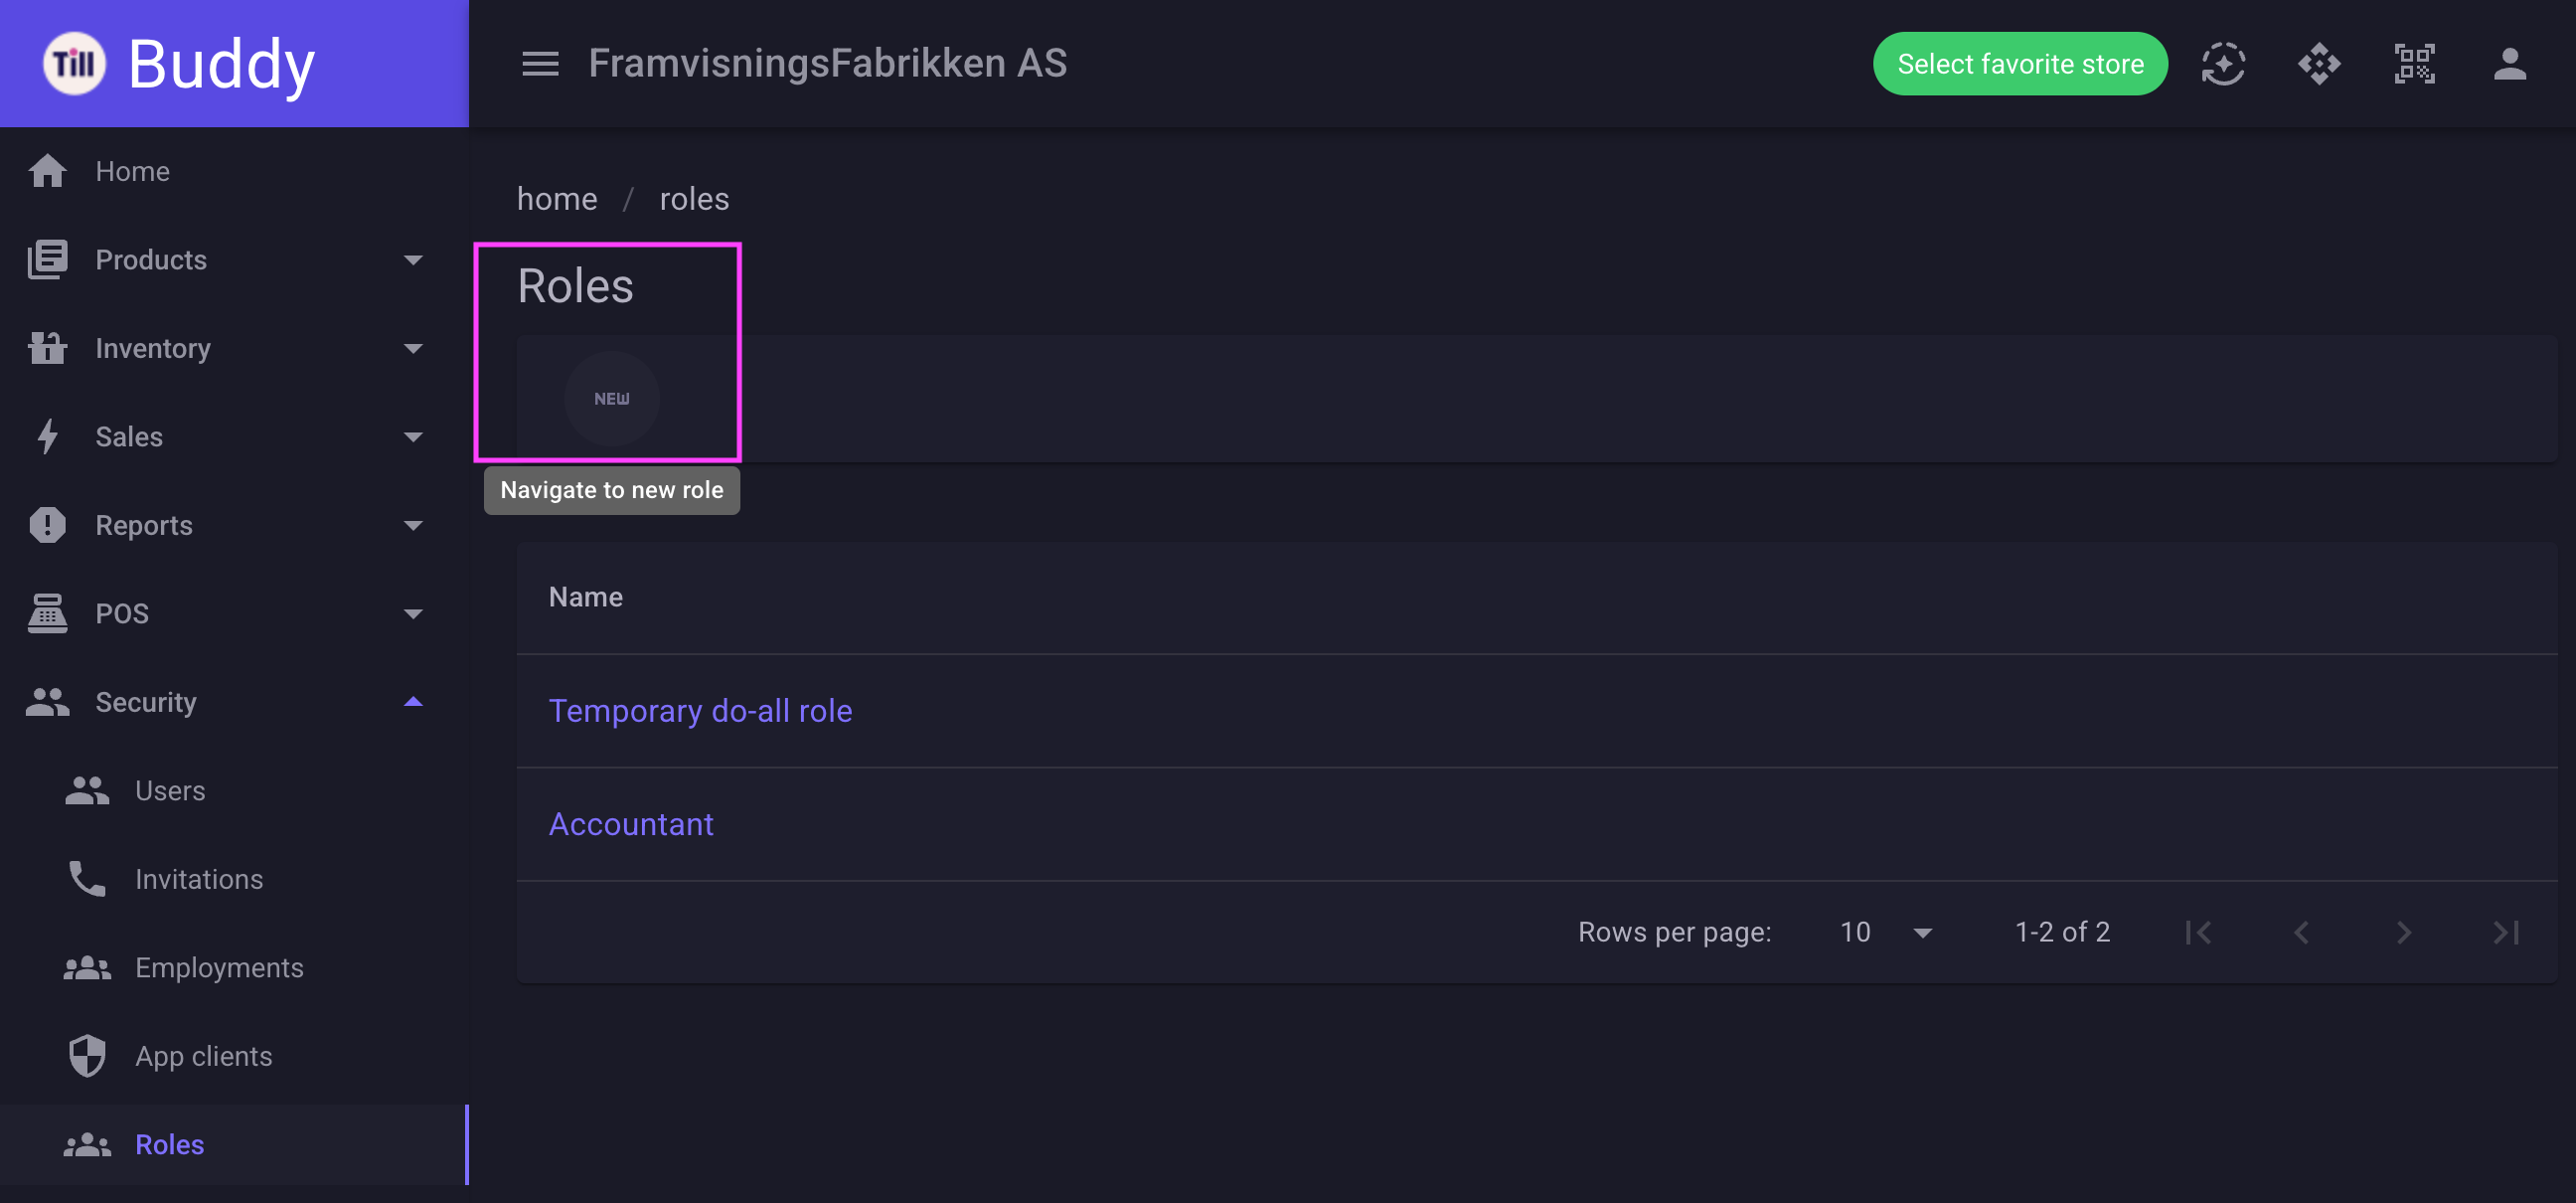Image resolution: width=2576 pixels, height=1203 pixels.
Task: Click the 1-2 of 2 pagination text
Action: click(2062, 932)
